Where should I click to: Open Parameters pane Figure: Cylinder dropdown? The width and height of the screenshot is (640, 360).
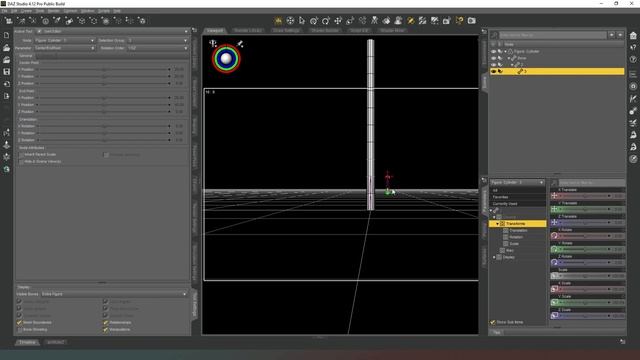pyautogui.click(x=517, y=182)
